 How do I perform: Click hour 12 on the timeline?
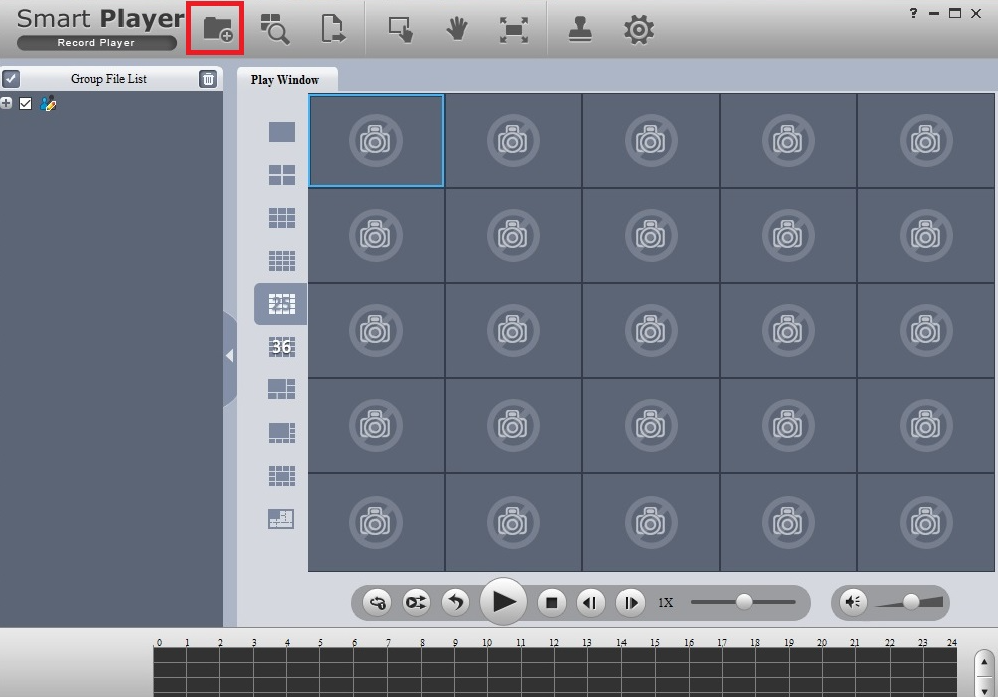tap(554, 643)
